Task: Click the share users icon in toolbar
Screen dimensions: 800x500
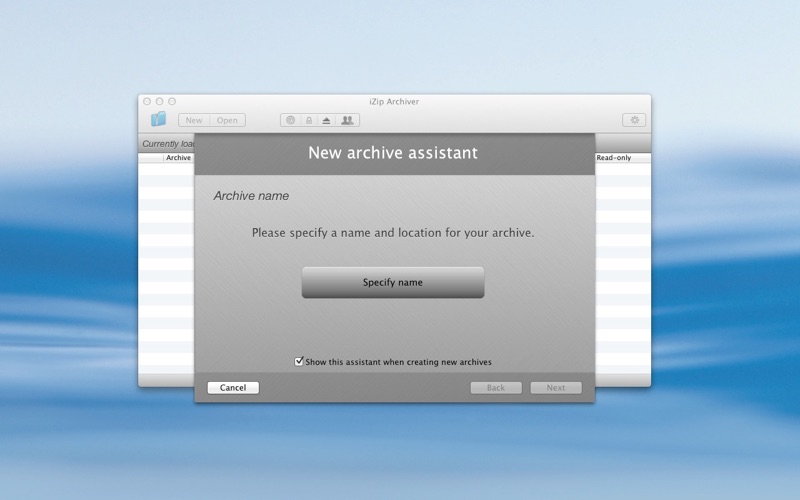Action: 347,120
